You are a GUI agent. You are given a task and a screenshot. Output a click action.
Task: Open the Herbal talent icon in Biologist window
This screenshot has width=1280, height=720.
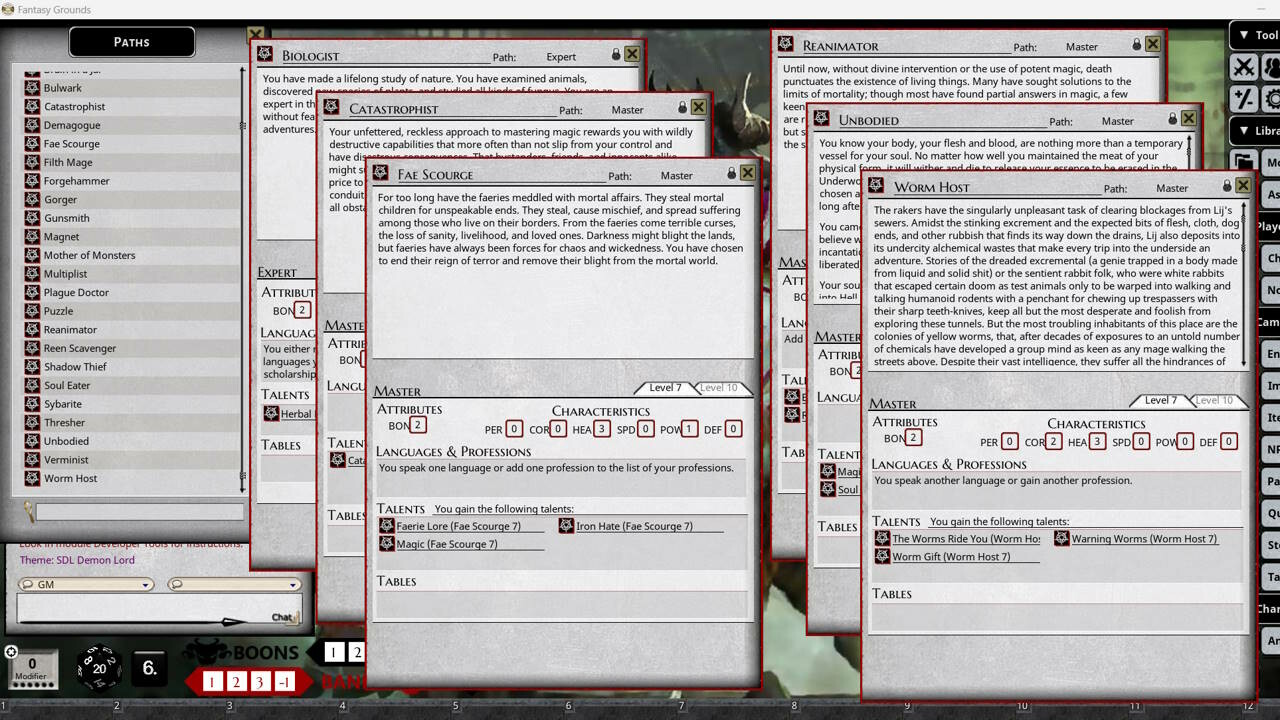tap(271, 414)
